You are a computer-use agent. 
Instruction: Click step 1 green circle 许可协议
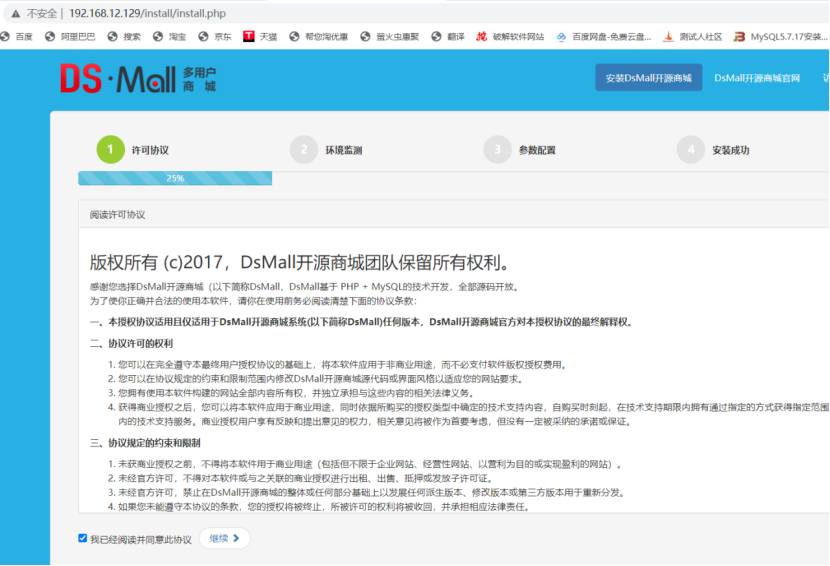click(111, 150)
